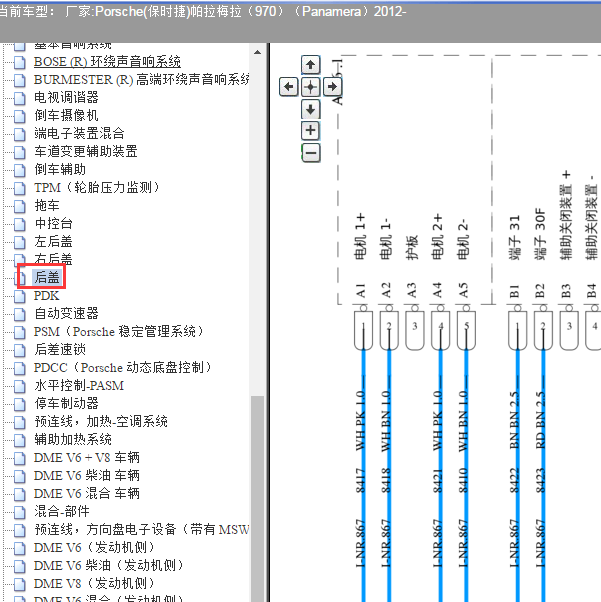
Task: Open DME V6 混合 车辆 entry
Action: click(x=86, y=494)
